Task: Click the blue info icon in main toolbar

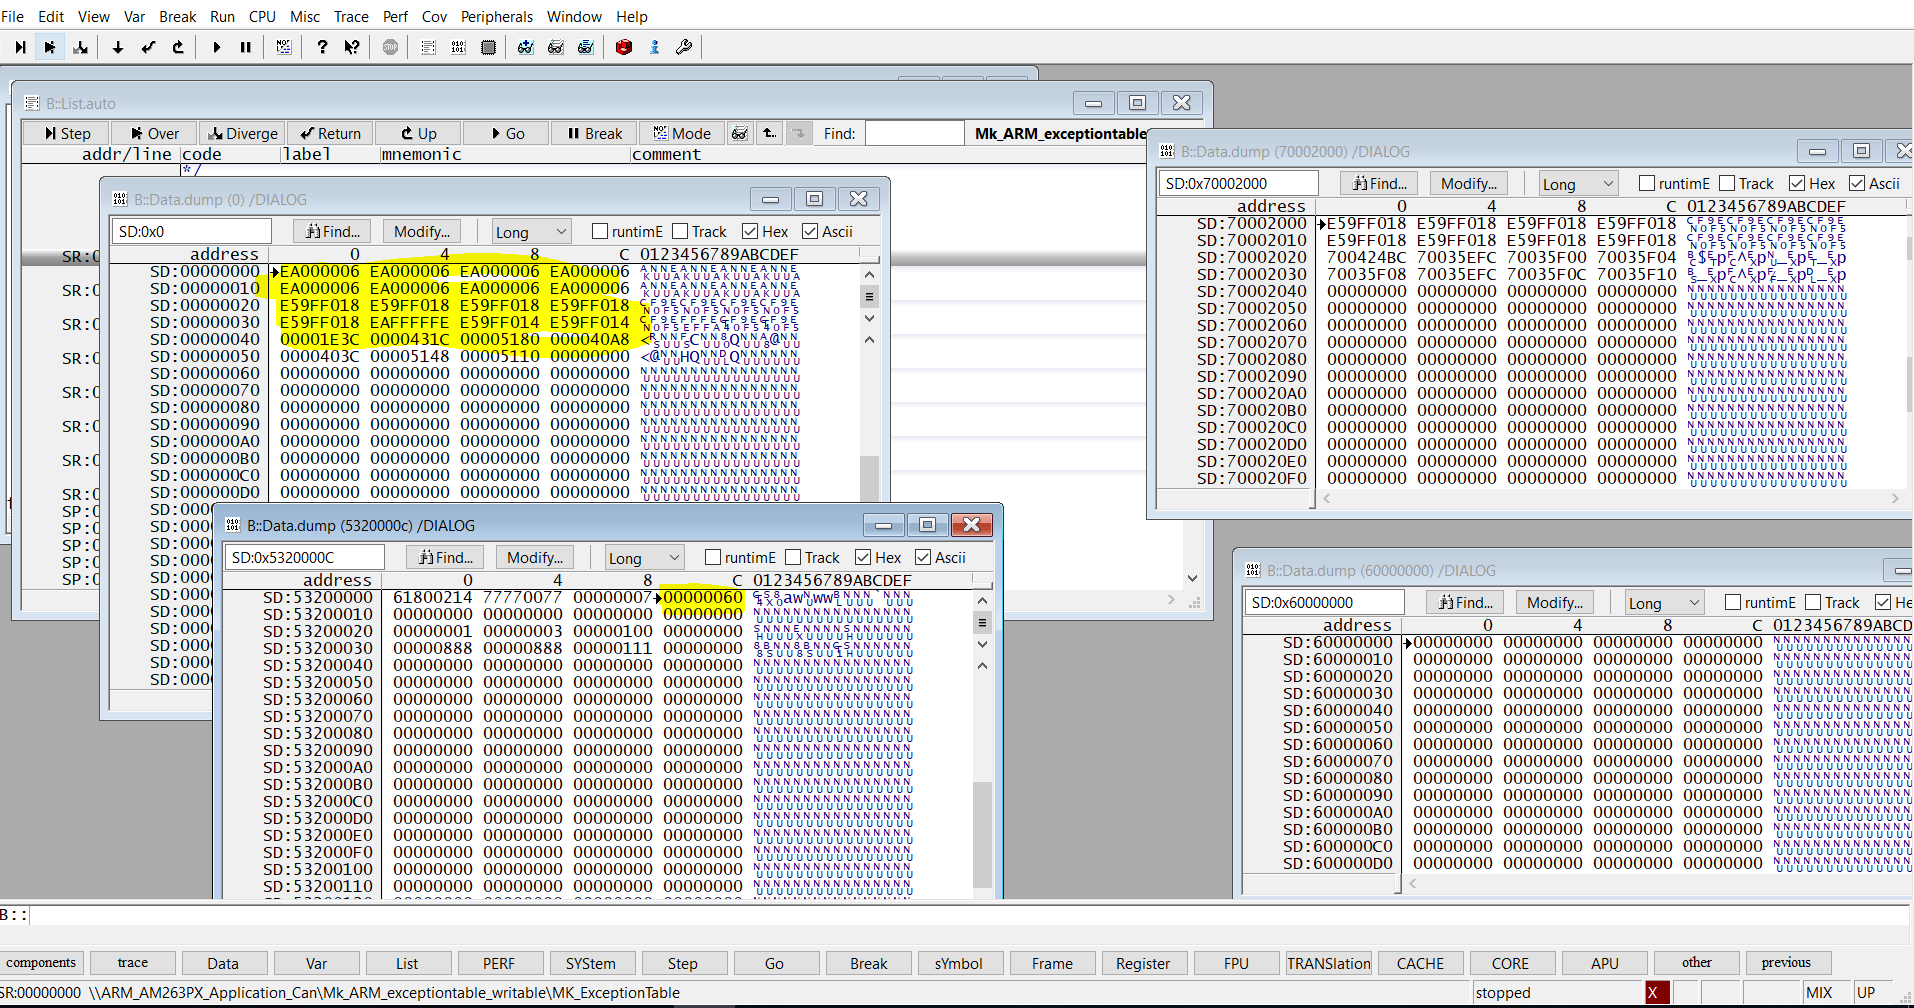Action: click(x=654, y=47)
